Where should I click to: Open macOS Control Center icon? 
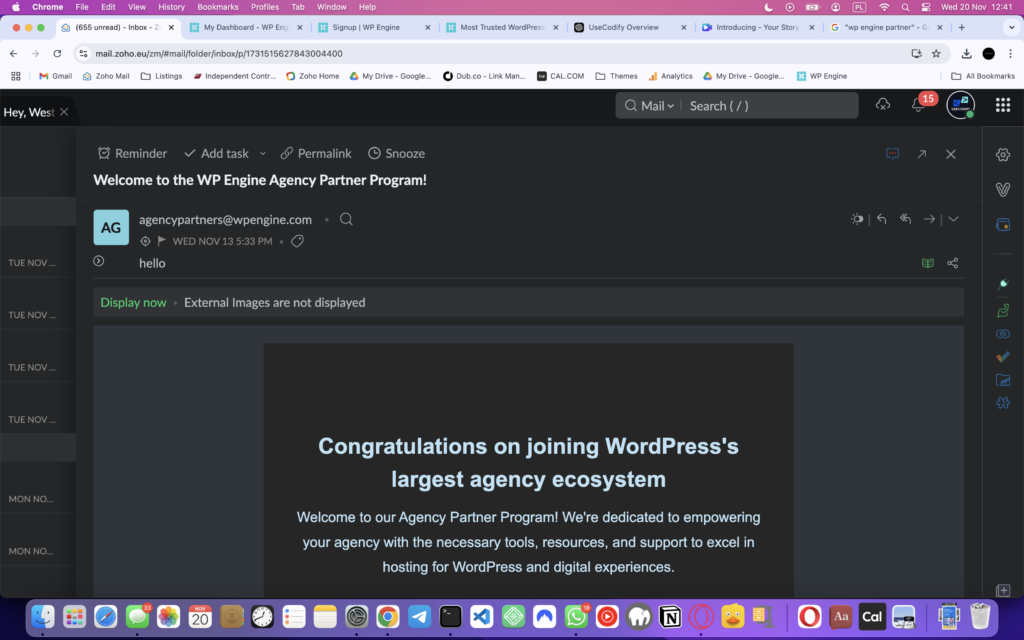[x=926, y=7]
